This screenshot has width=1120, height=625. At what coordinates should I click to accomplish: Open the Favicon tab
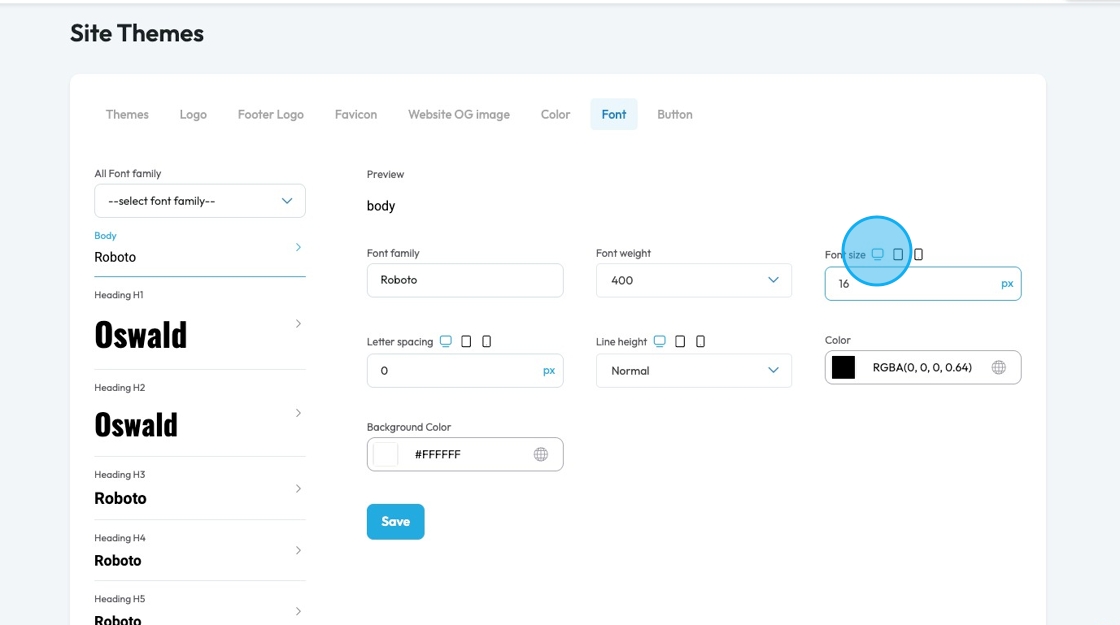(x=356, y=114)
